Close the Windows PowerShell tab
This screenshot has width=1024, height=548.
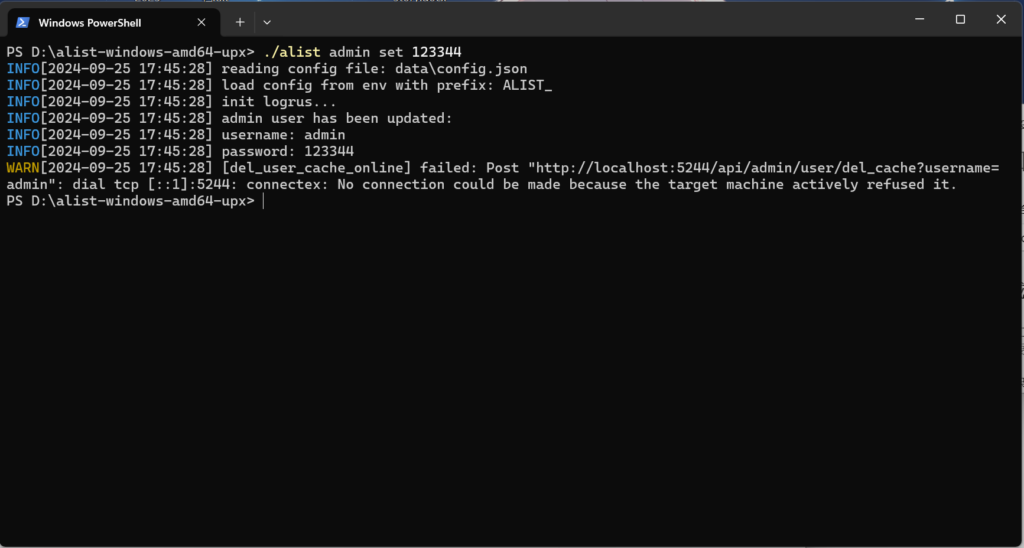201,22
